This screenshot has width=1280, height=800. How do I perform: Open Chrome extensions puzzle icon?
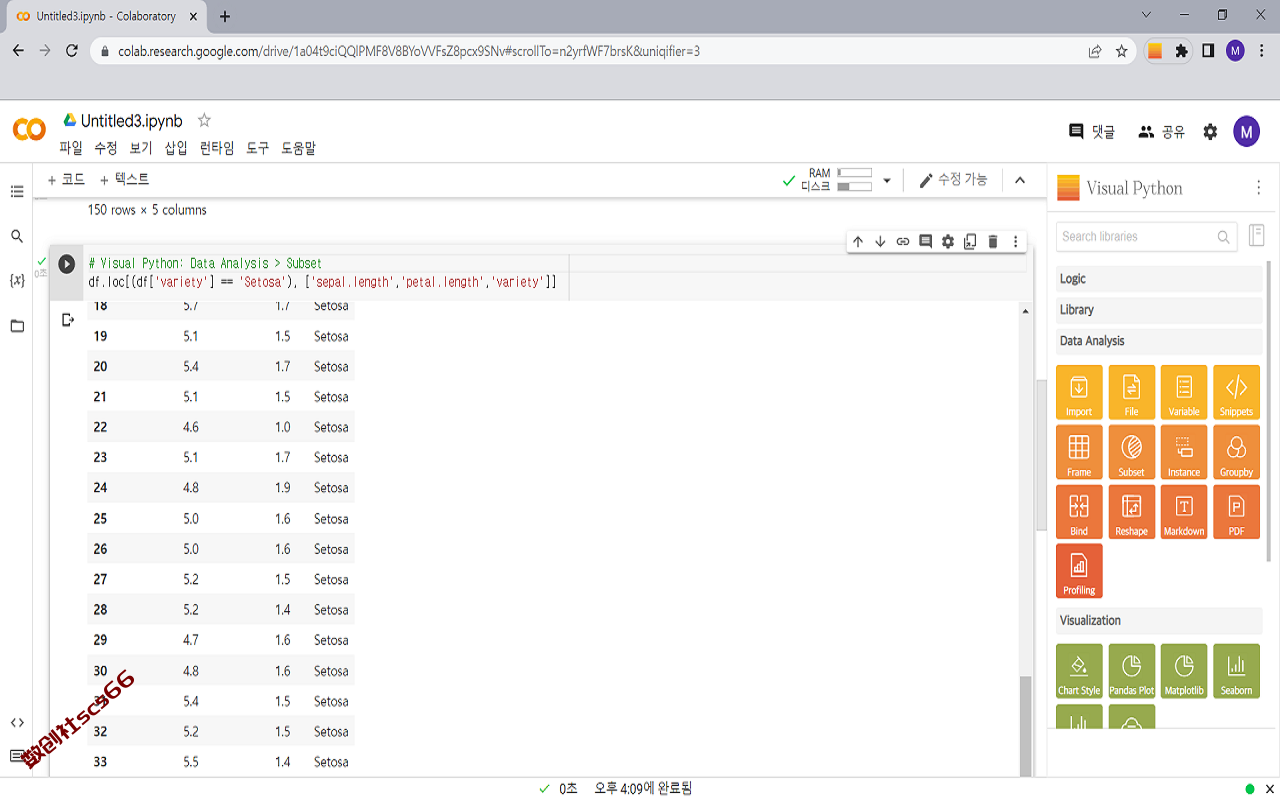(x=1182, y=51)
